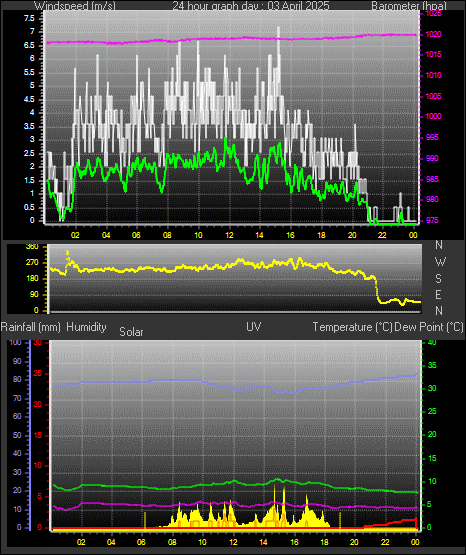Click the 20 hour marker on wind graph
The height and width of the screenshot is (555, 466).
[352, 235]
